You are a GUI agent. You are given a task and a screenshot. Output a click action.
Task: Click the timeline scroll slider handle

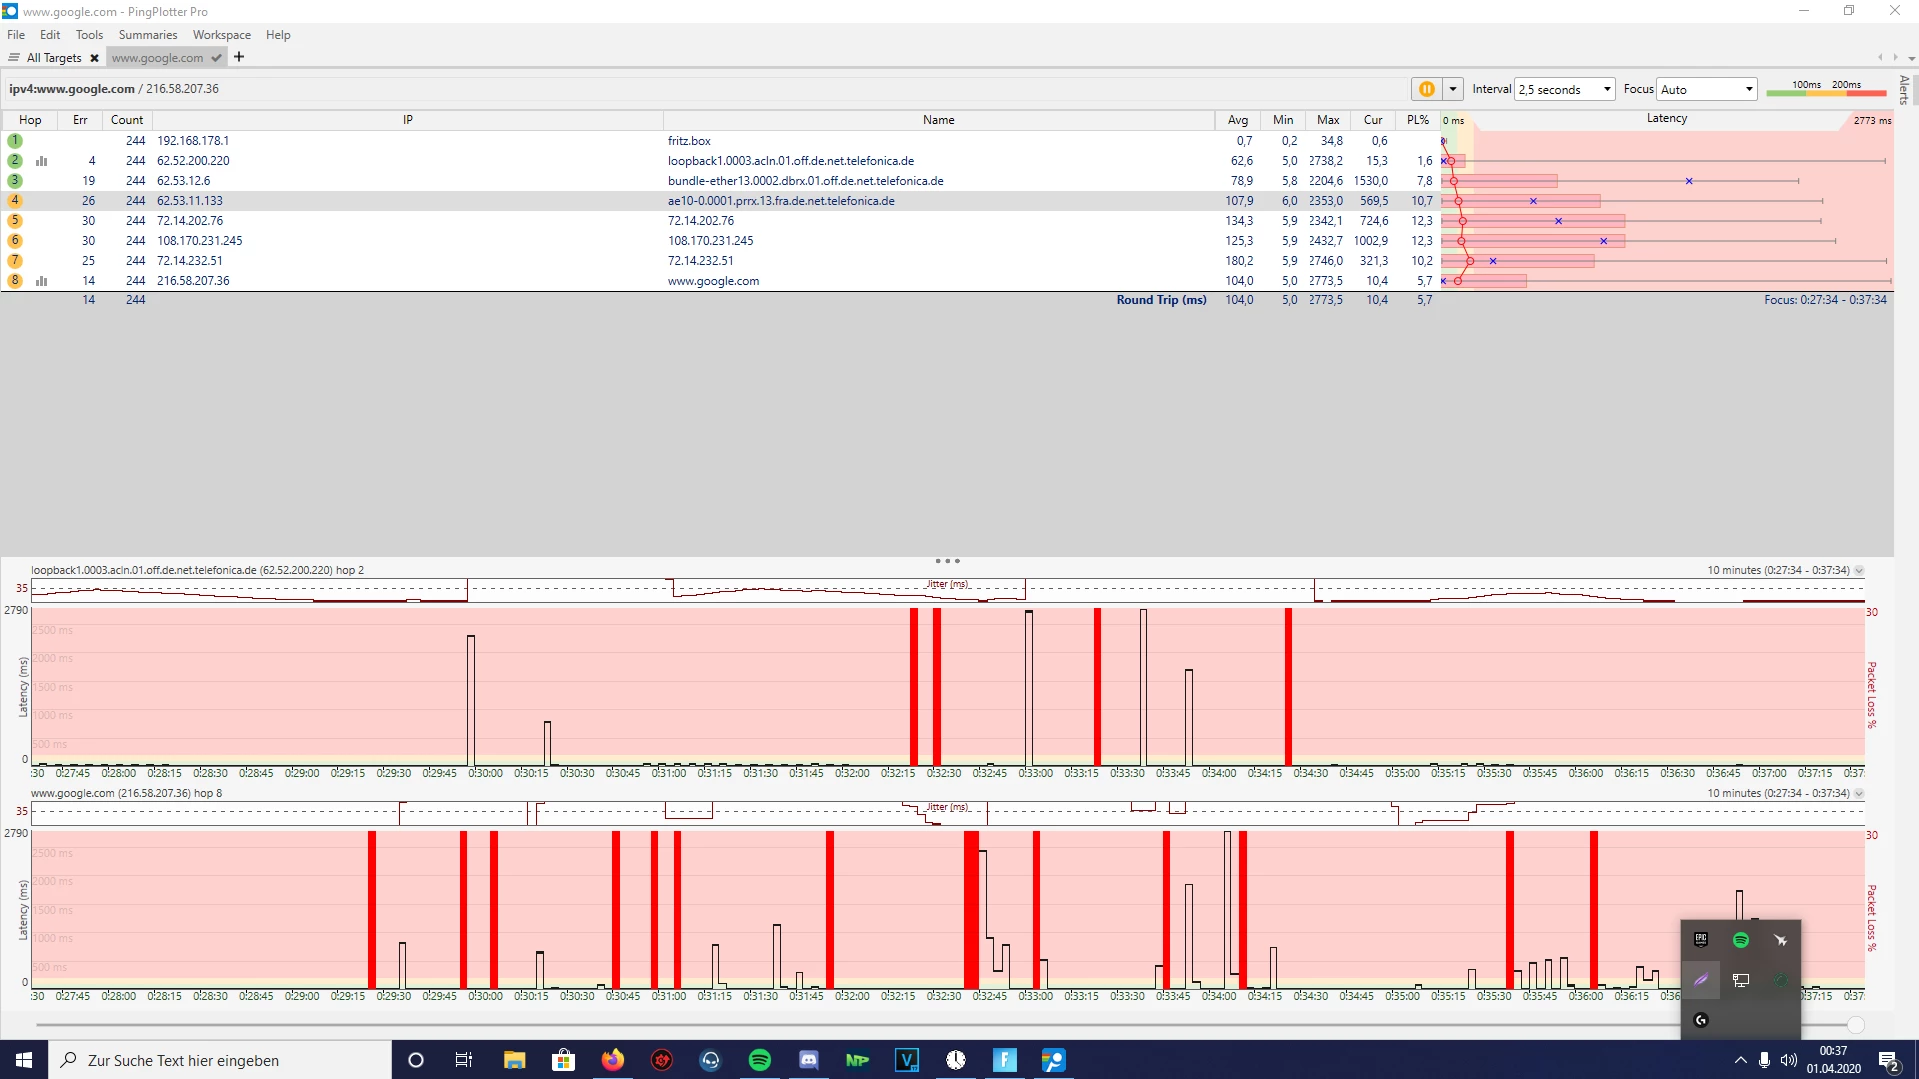pyautogui.click(x=1856, y=1025)
